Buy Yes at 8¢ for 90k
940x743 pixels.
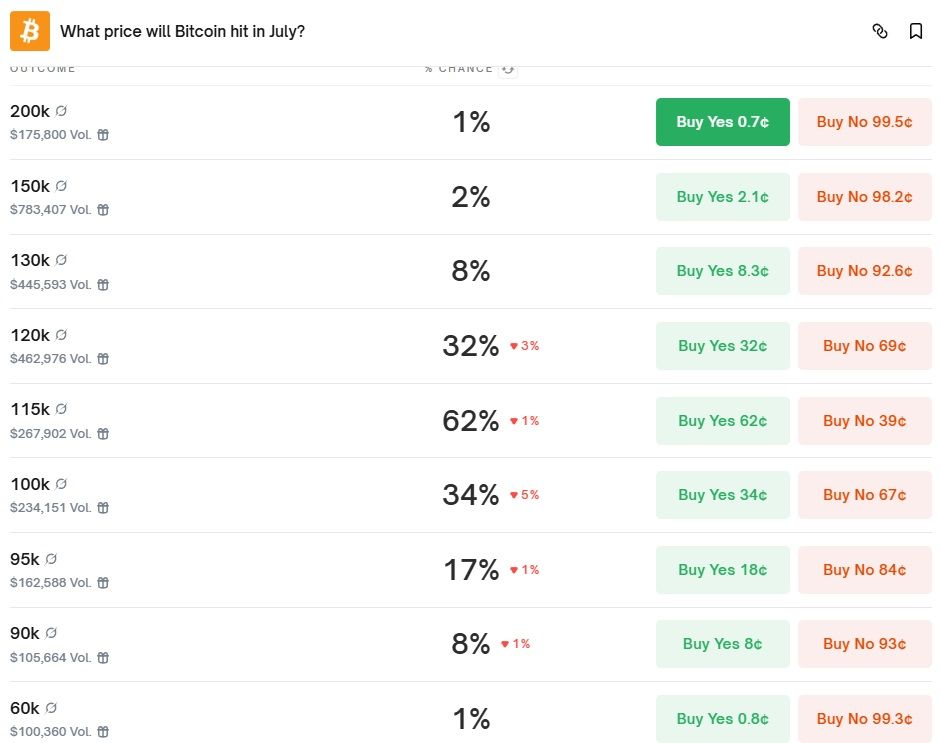click(x=723, y=644)
